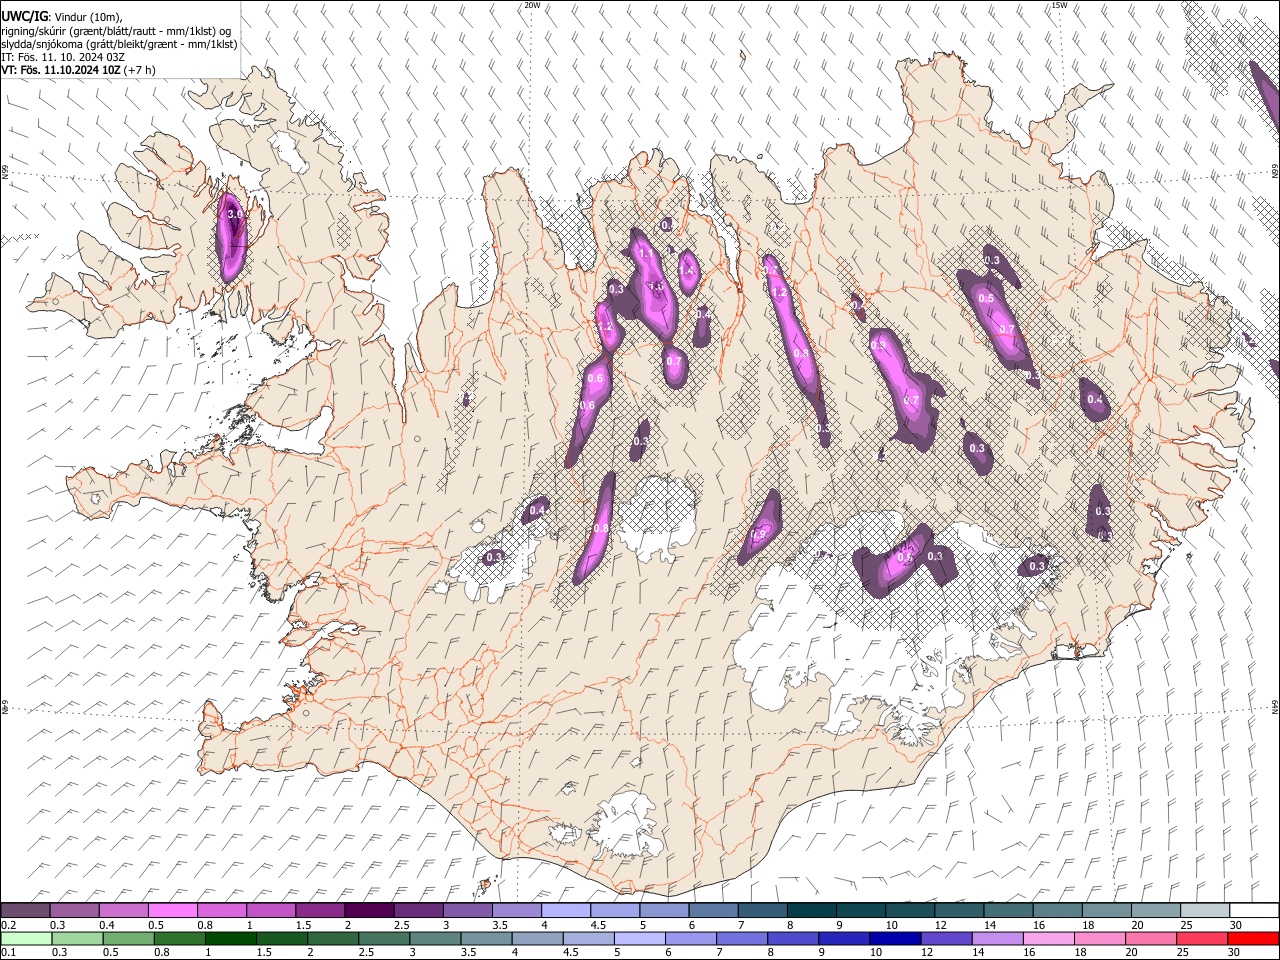This screenshot has width=1280, height=960.
Task: Pick the dark purple snow swatch between 2 and 2.5
Action: [x=369, y=910]
